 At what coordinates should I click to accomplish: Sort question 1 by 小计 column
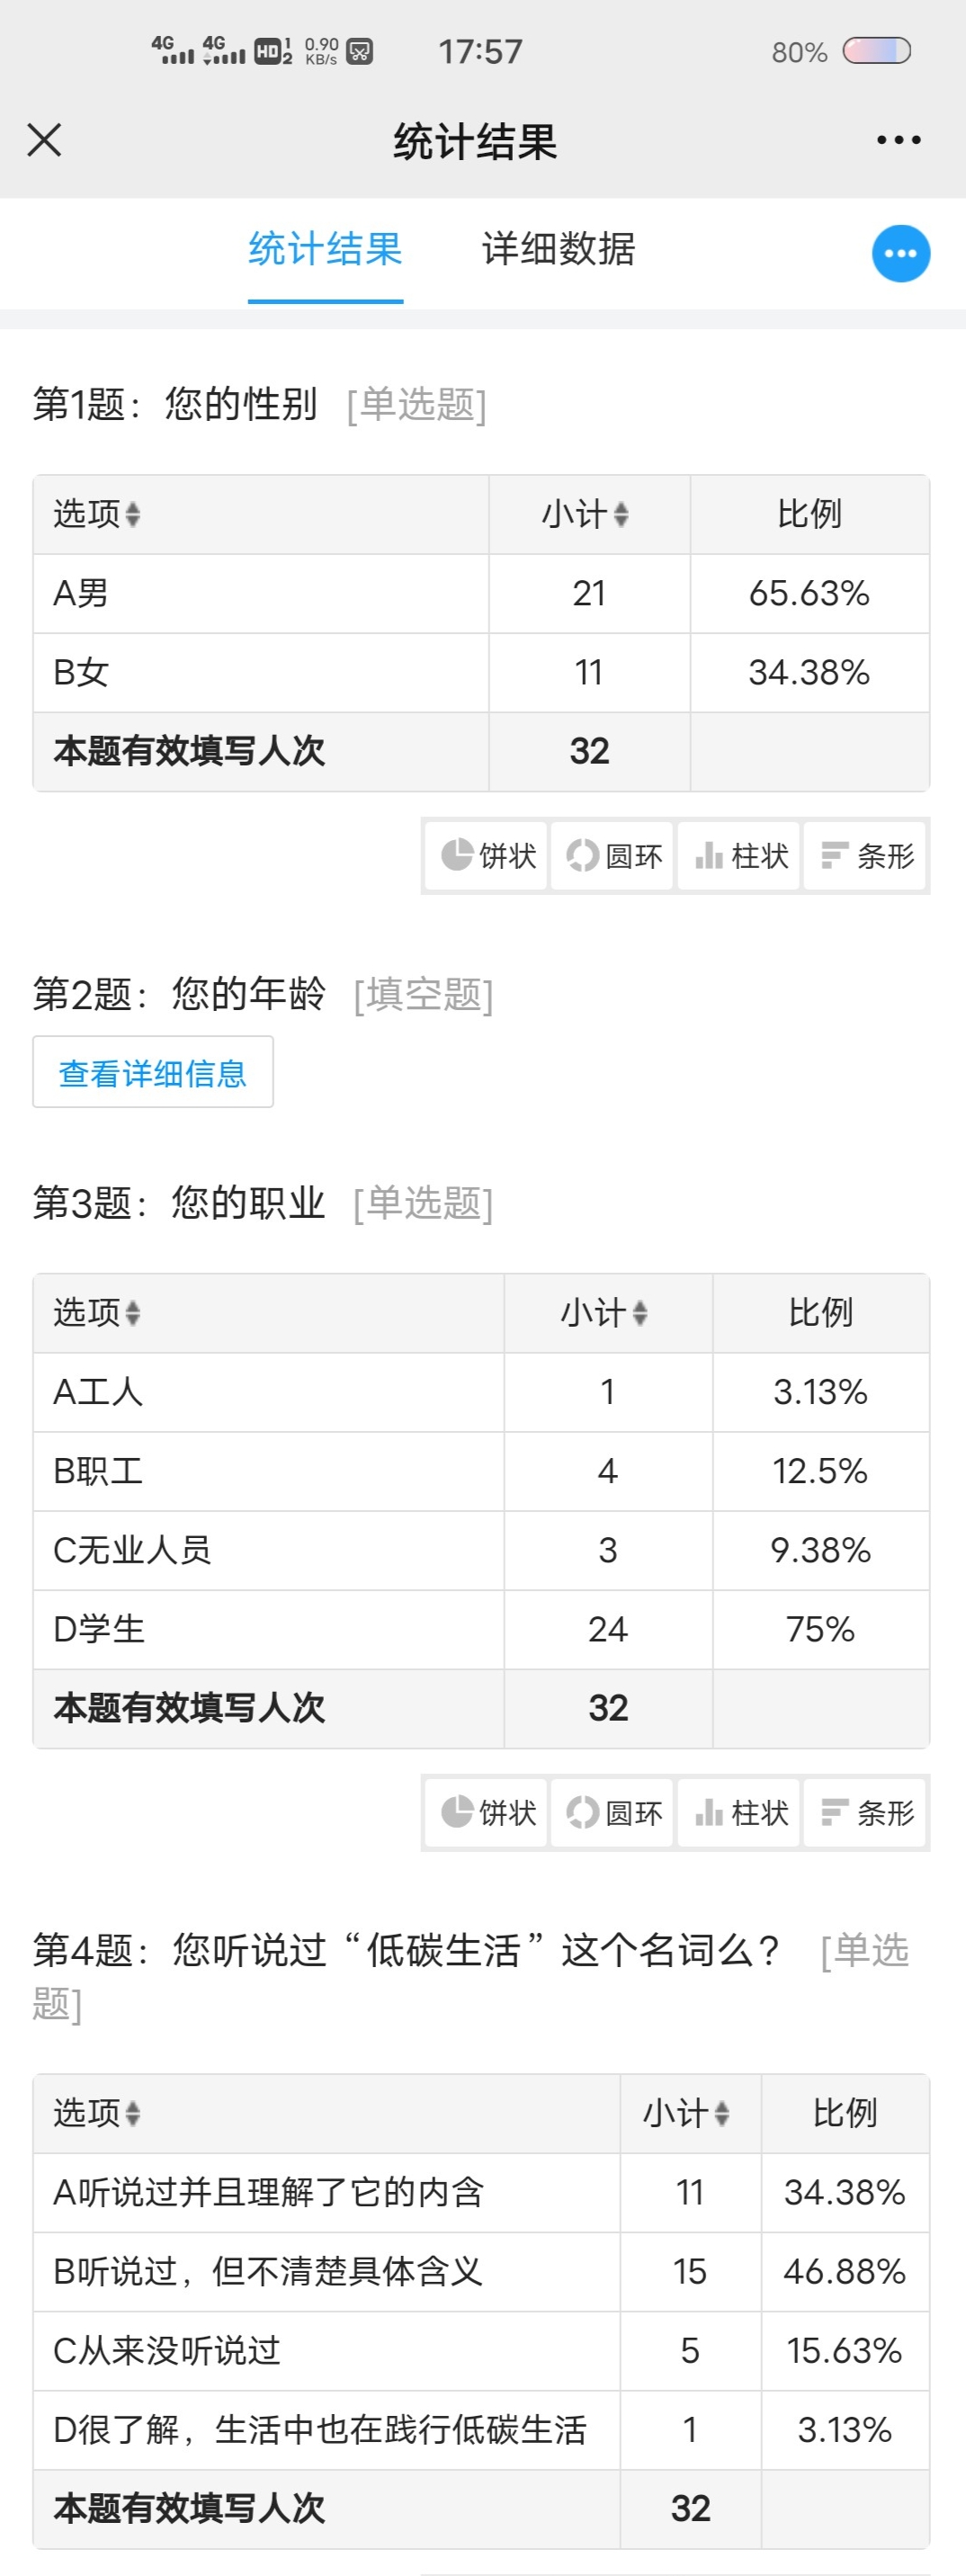tap(587, 514)
